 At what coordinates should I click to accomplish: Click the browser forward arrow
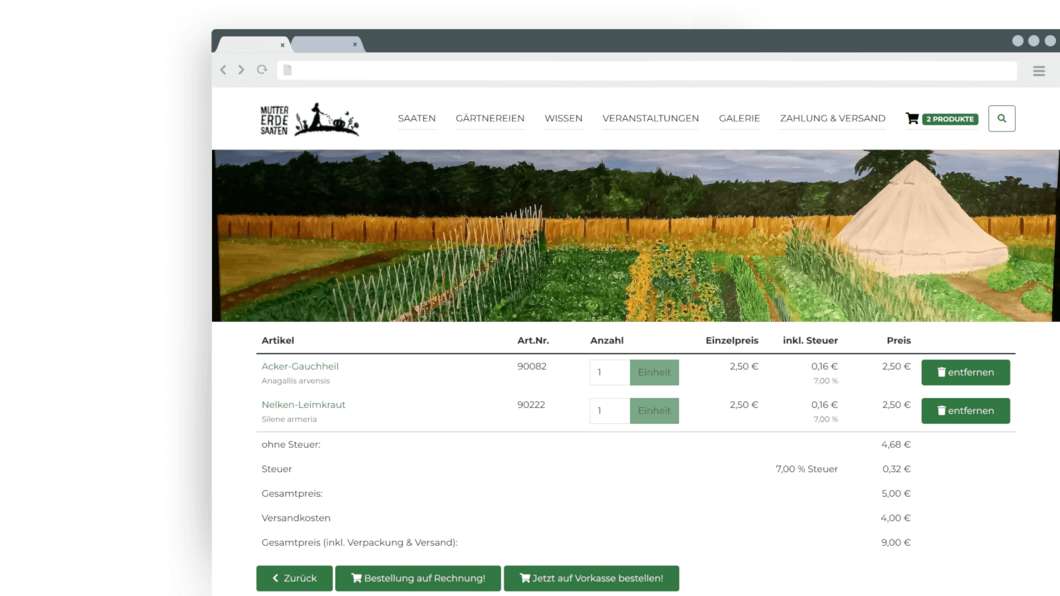tap(242, 70)
